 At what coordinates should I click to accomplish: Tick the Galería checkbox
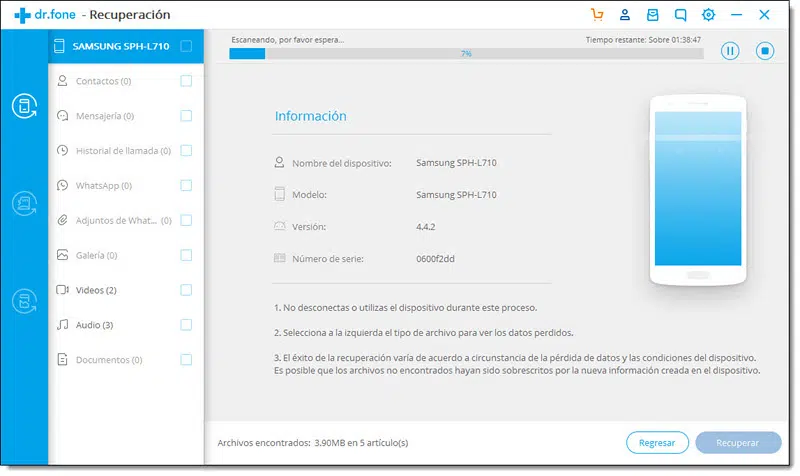186,255
